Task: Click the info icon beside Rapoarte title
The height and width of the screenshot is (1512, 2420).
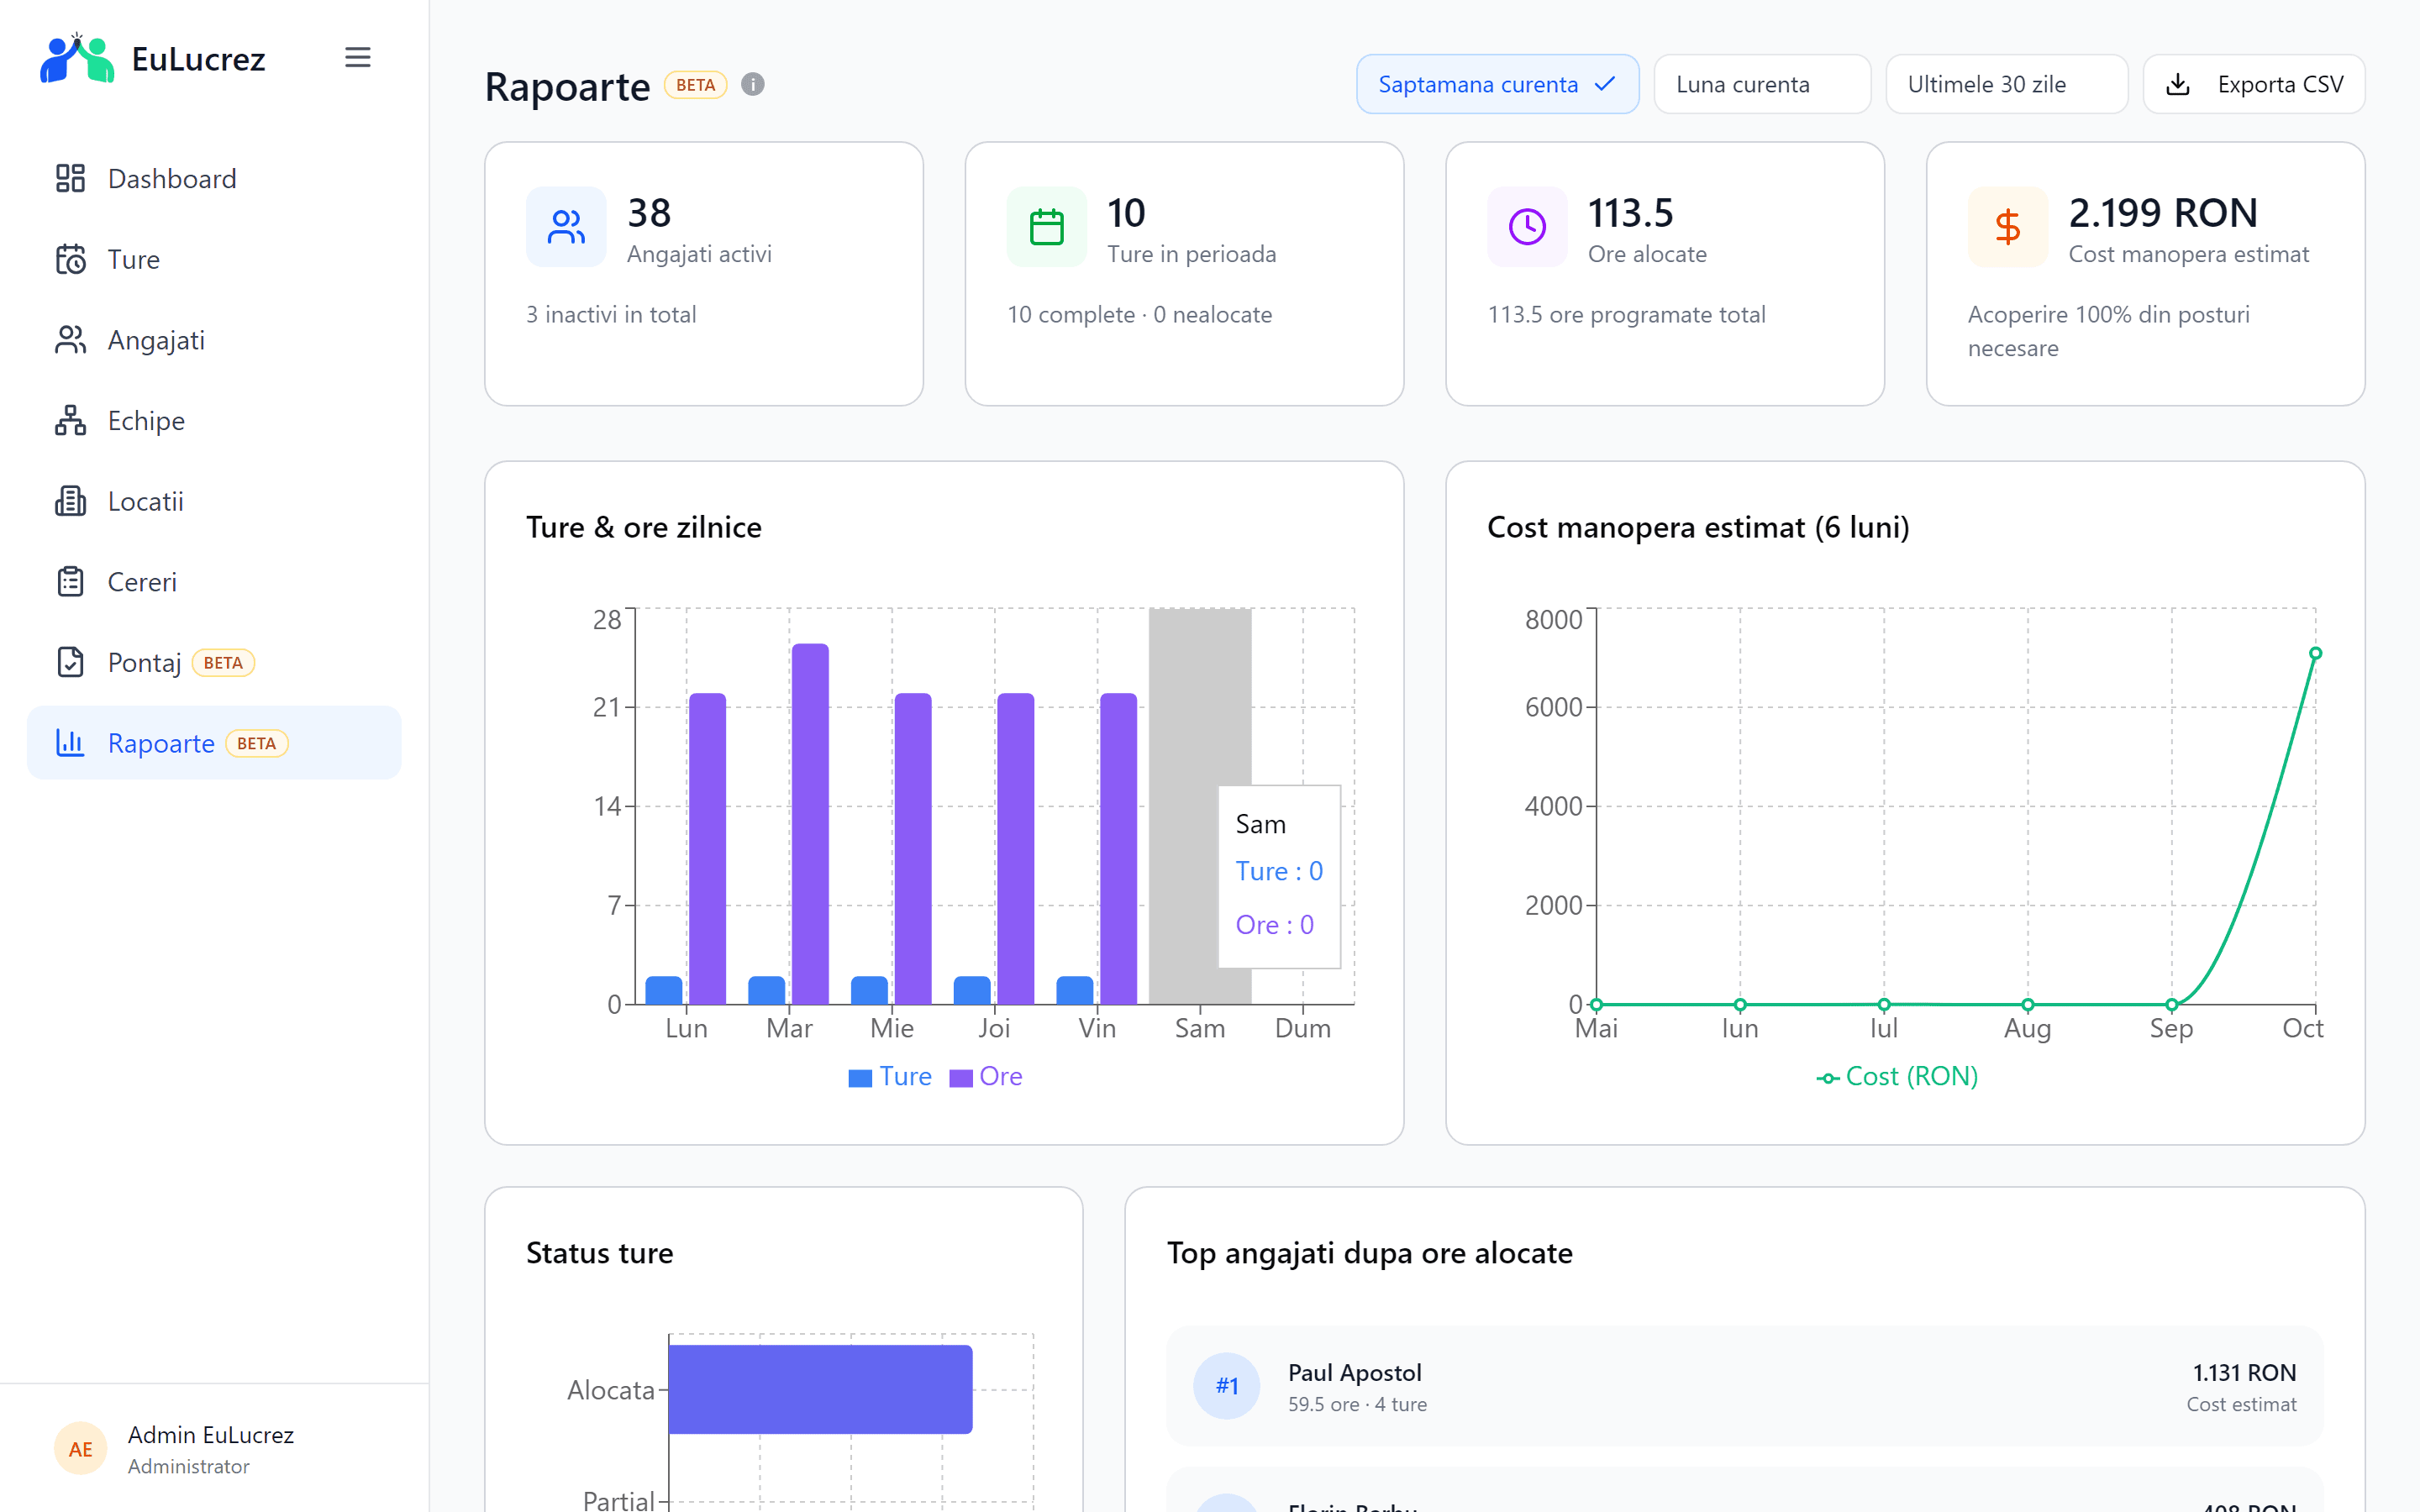Action: click(x=753, y=85)
